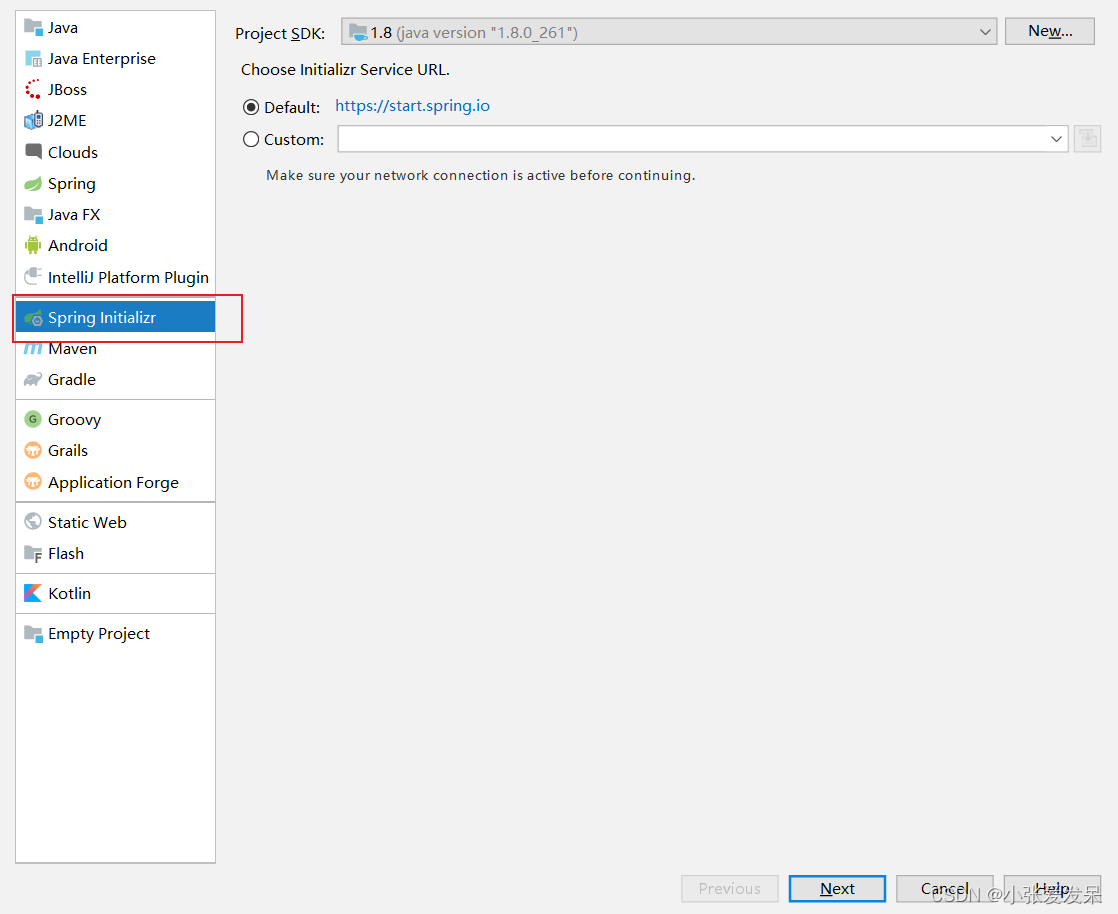The height and width of the screenshot is (914, 1118).
Task: Click the Next button
Action: (837, 888)
